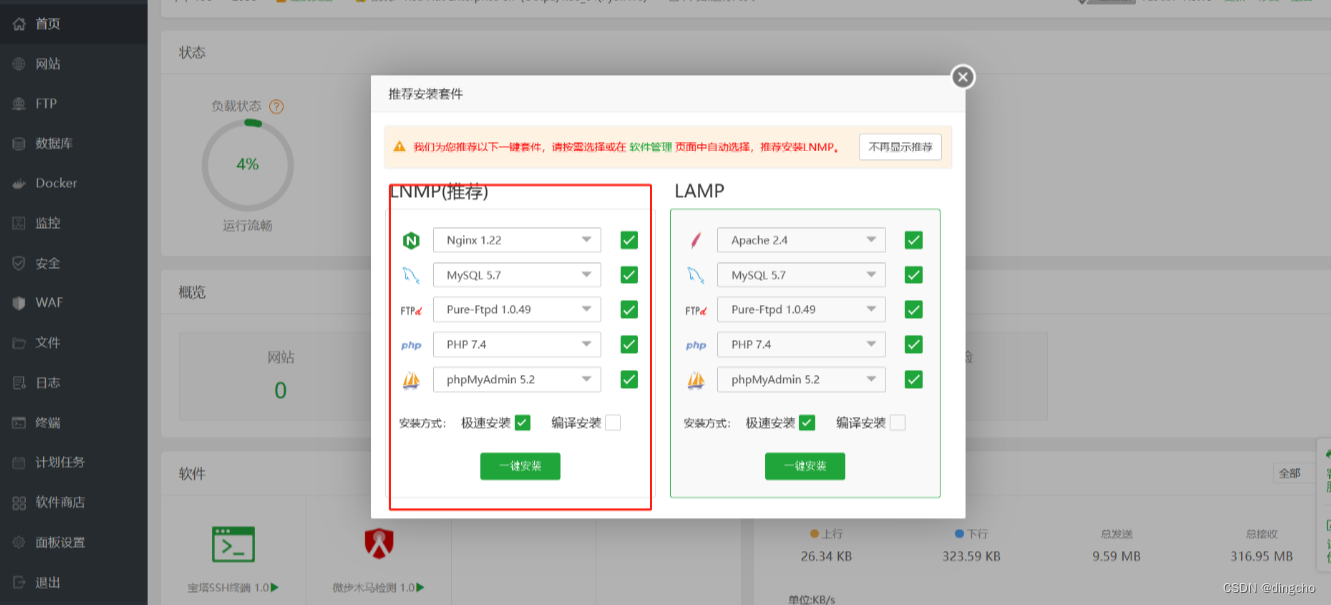Open 宝塔SSH终端 1.0 software item
Screen dimensions: 1331x605
click(233, 559)
